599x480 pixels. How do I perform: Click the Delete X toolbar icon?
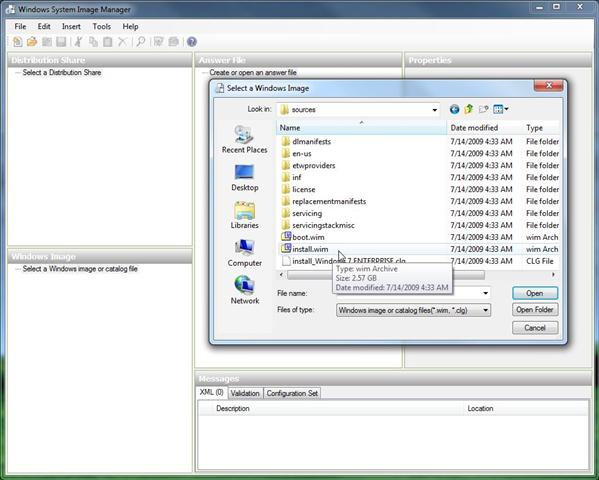tap(122, 42)
